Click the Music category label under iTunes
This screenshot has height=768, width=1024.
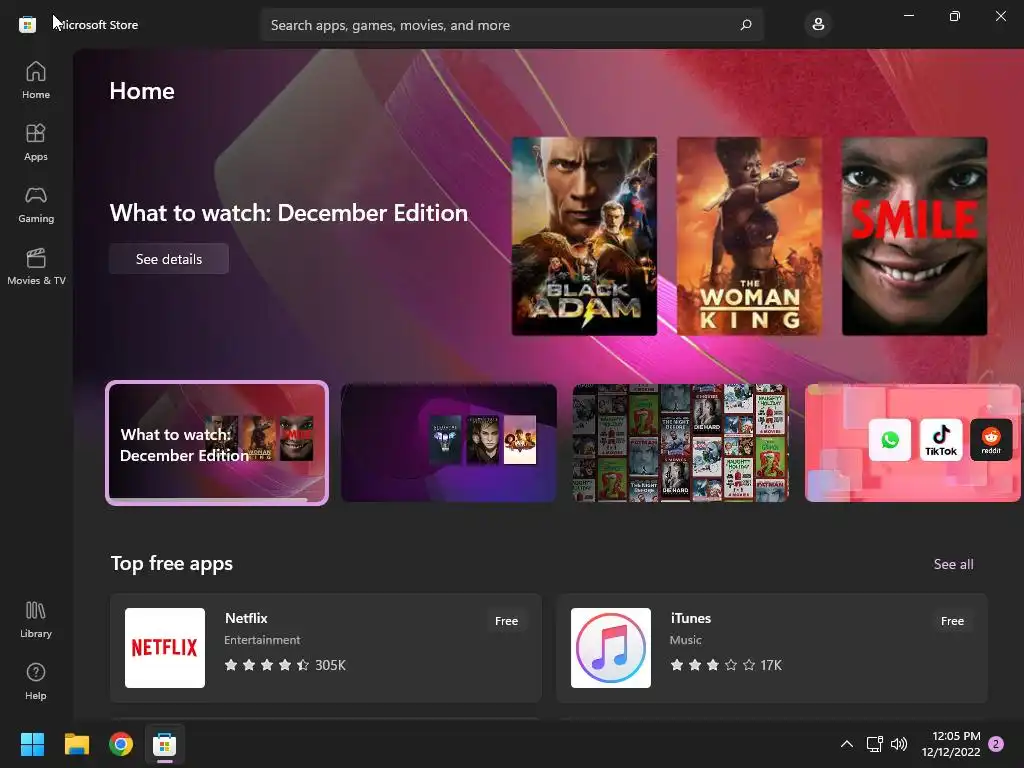pyautogui.click(x=686, y=640)
